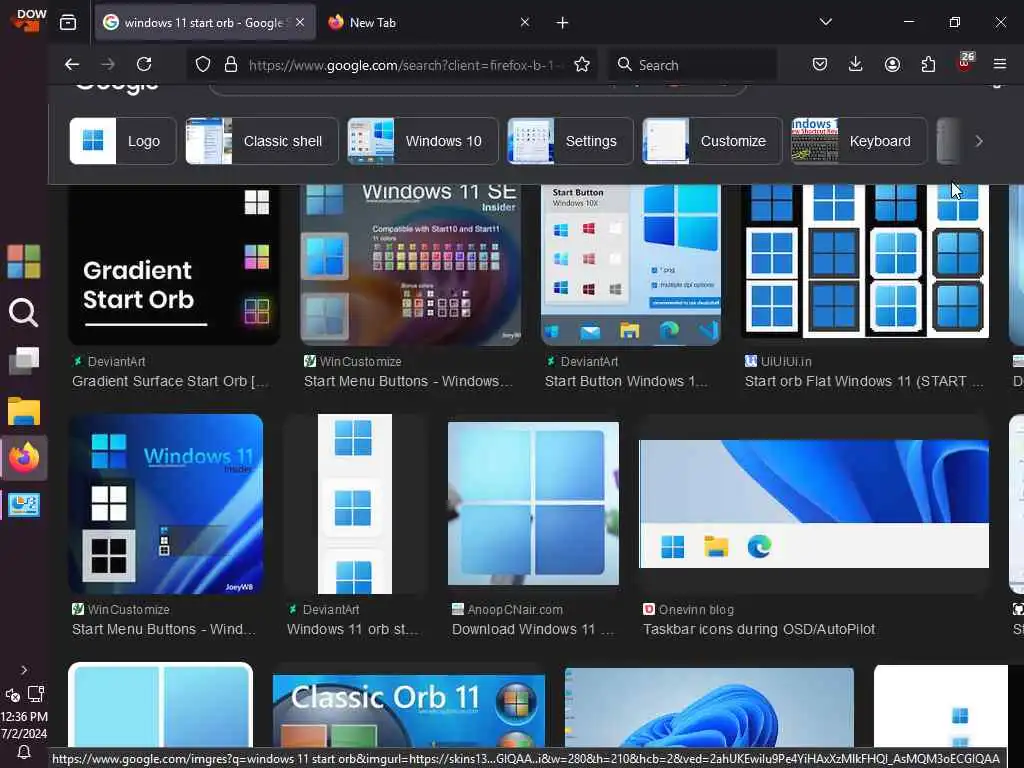This screenshot has width=1024, height=768.
Task: Open Start orb Flat Windows 11 link
Action: 863,381
